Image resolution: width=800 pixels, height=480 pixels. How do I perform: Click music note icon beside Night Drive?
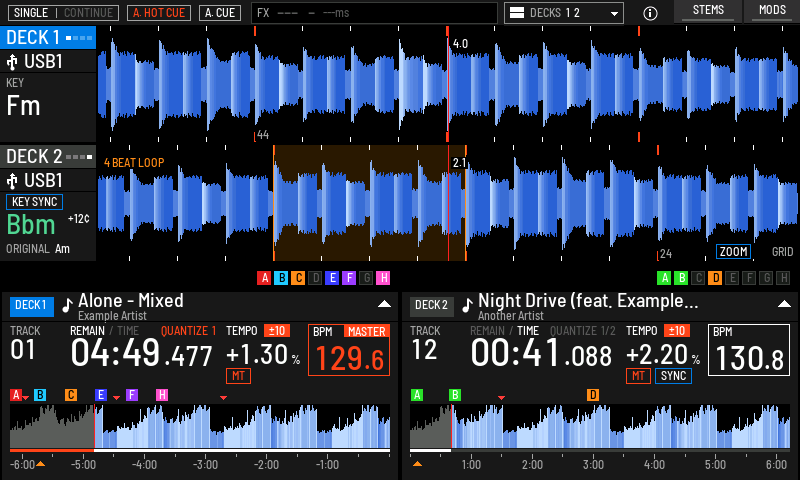coord(467,305)
